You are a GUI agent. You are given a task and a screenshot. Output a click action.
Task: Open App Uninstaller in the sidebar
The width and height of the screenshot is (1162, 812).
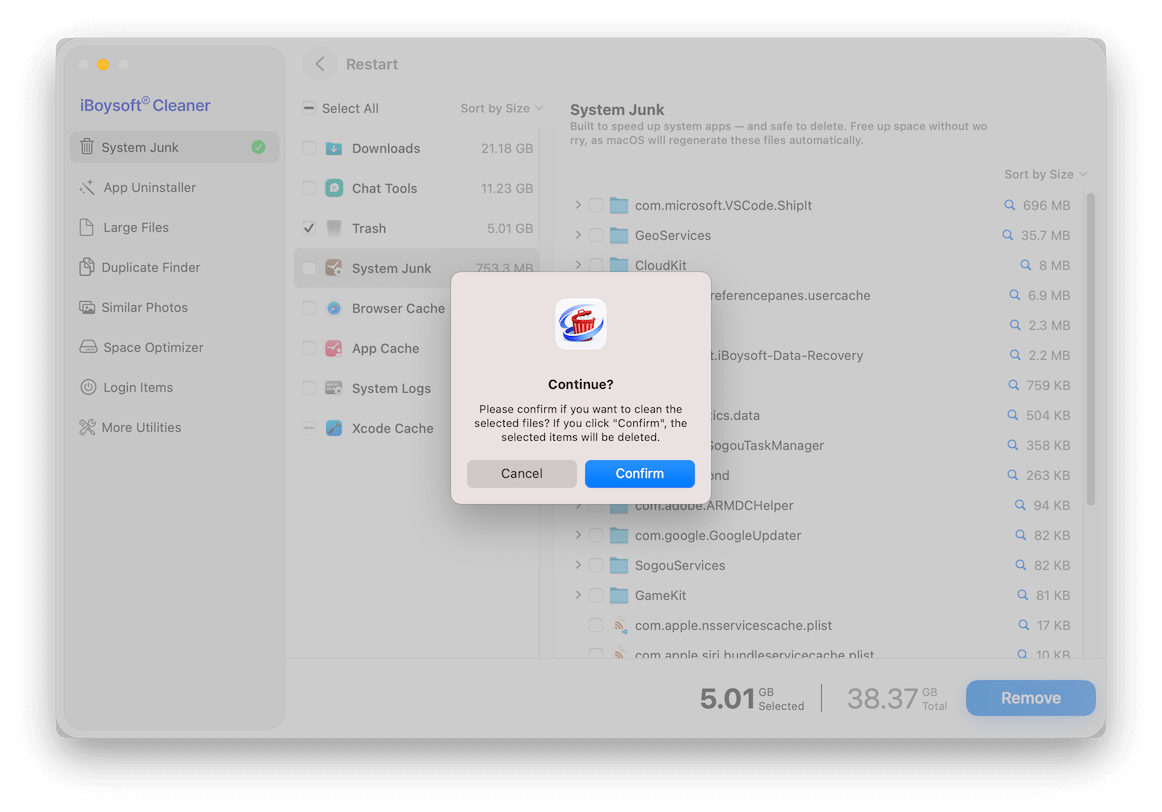pyautogui.click(x=149, y=187)
